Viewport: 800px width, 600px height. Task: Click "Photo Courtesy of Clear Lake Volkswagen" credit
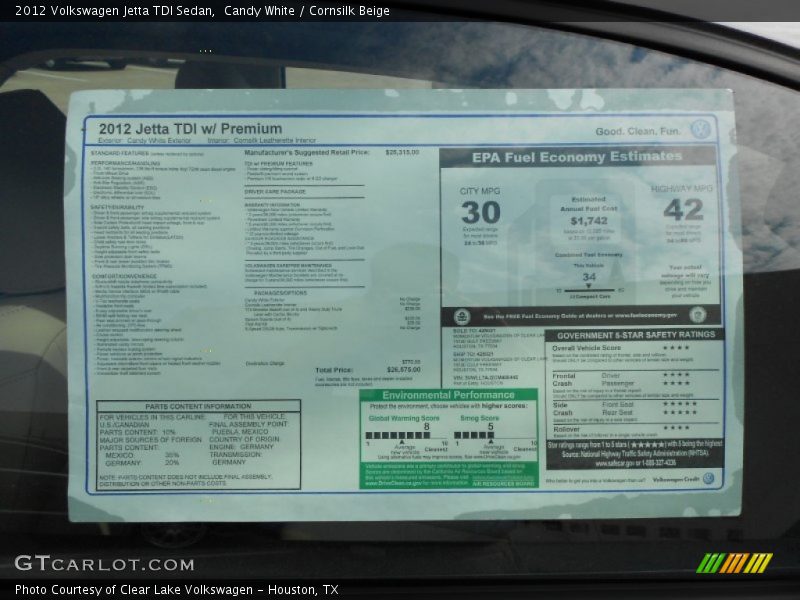click(x=134, y=590)
